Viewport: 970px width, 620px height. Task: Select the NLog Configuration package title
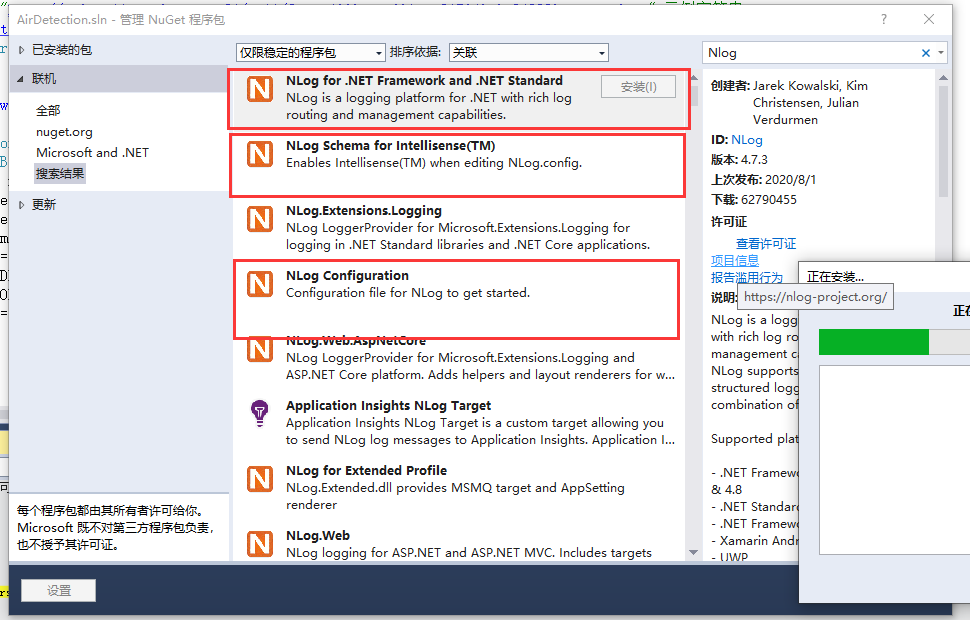point(347,275)
